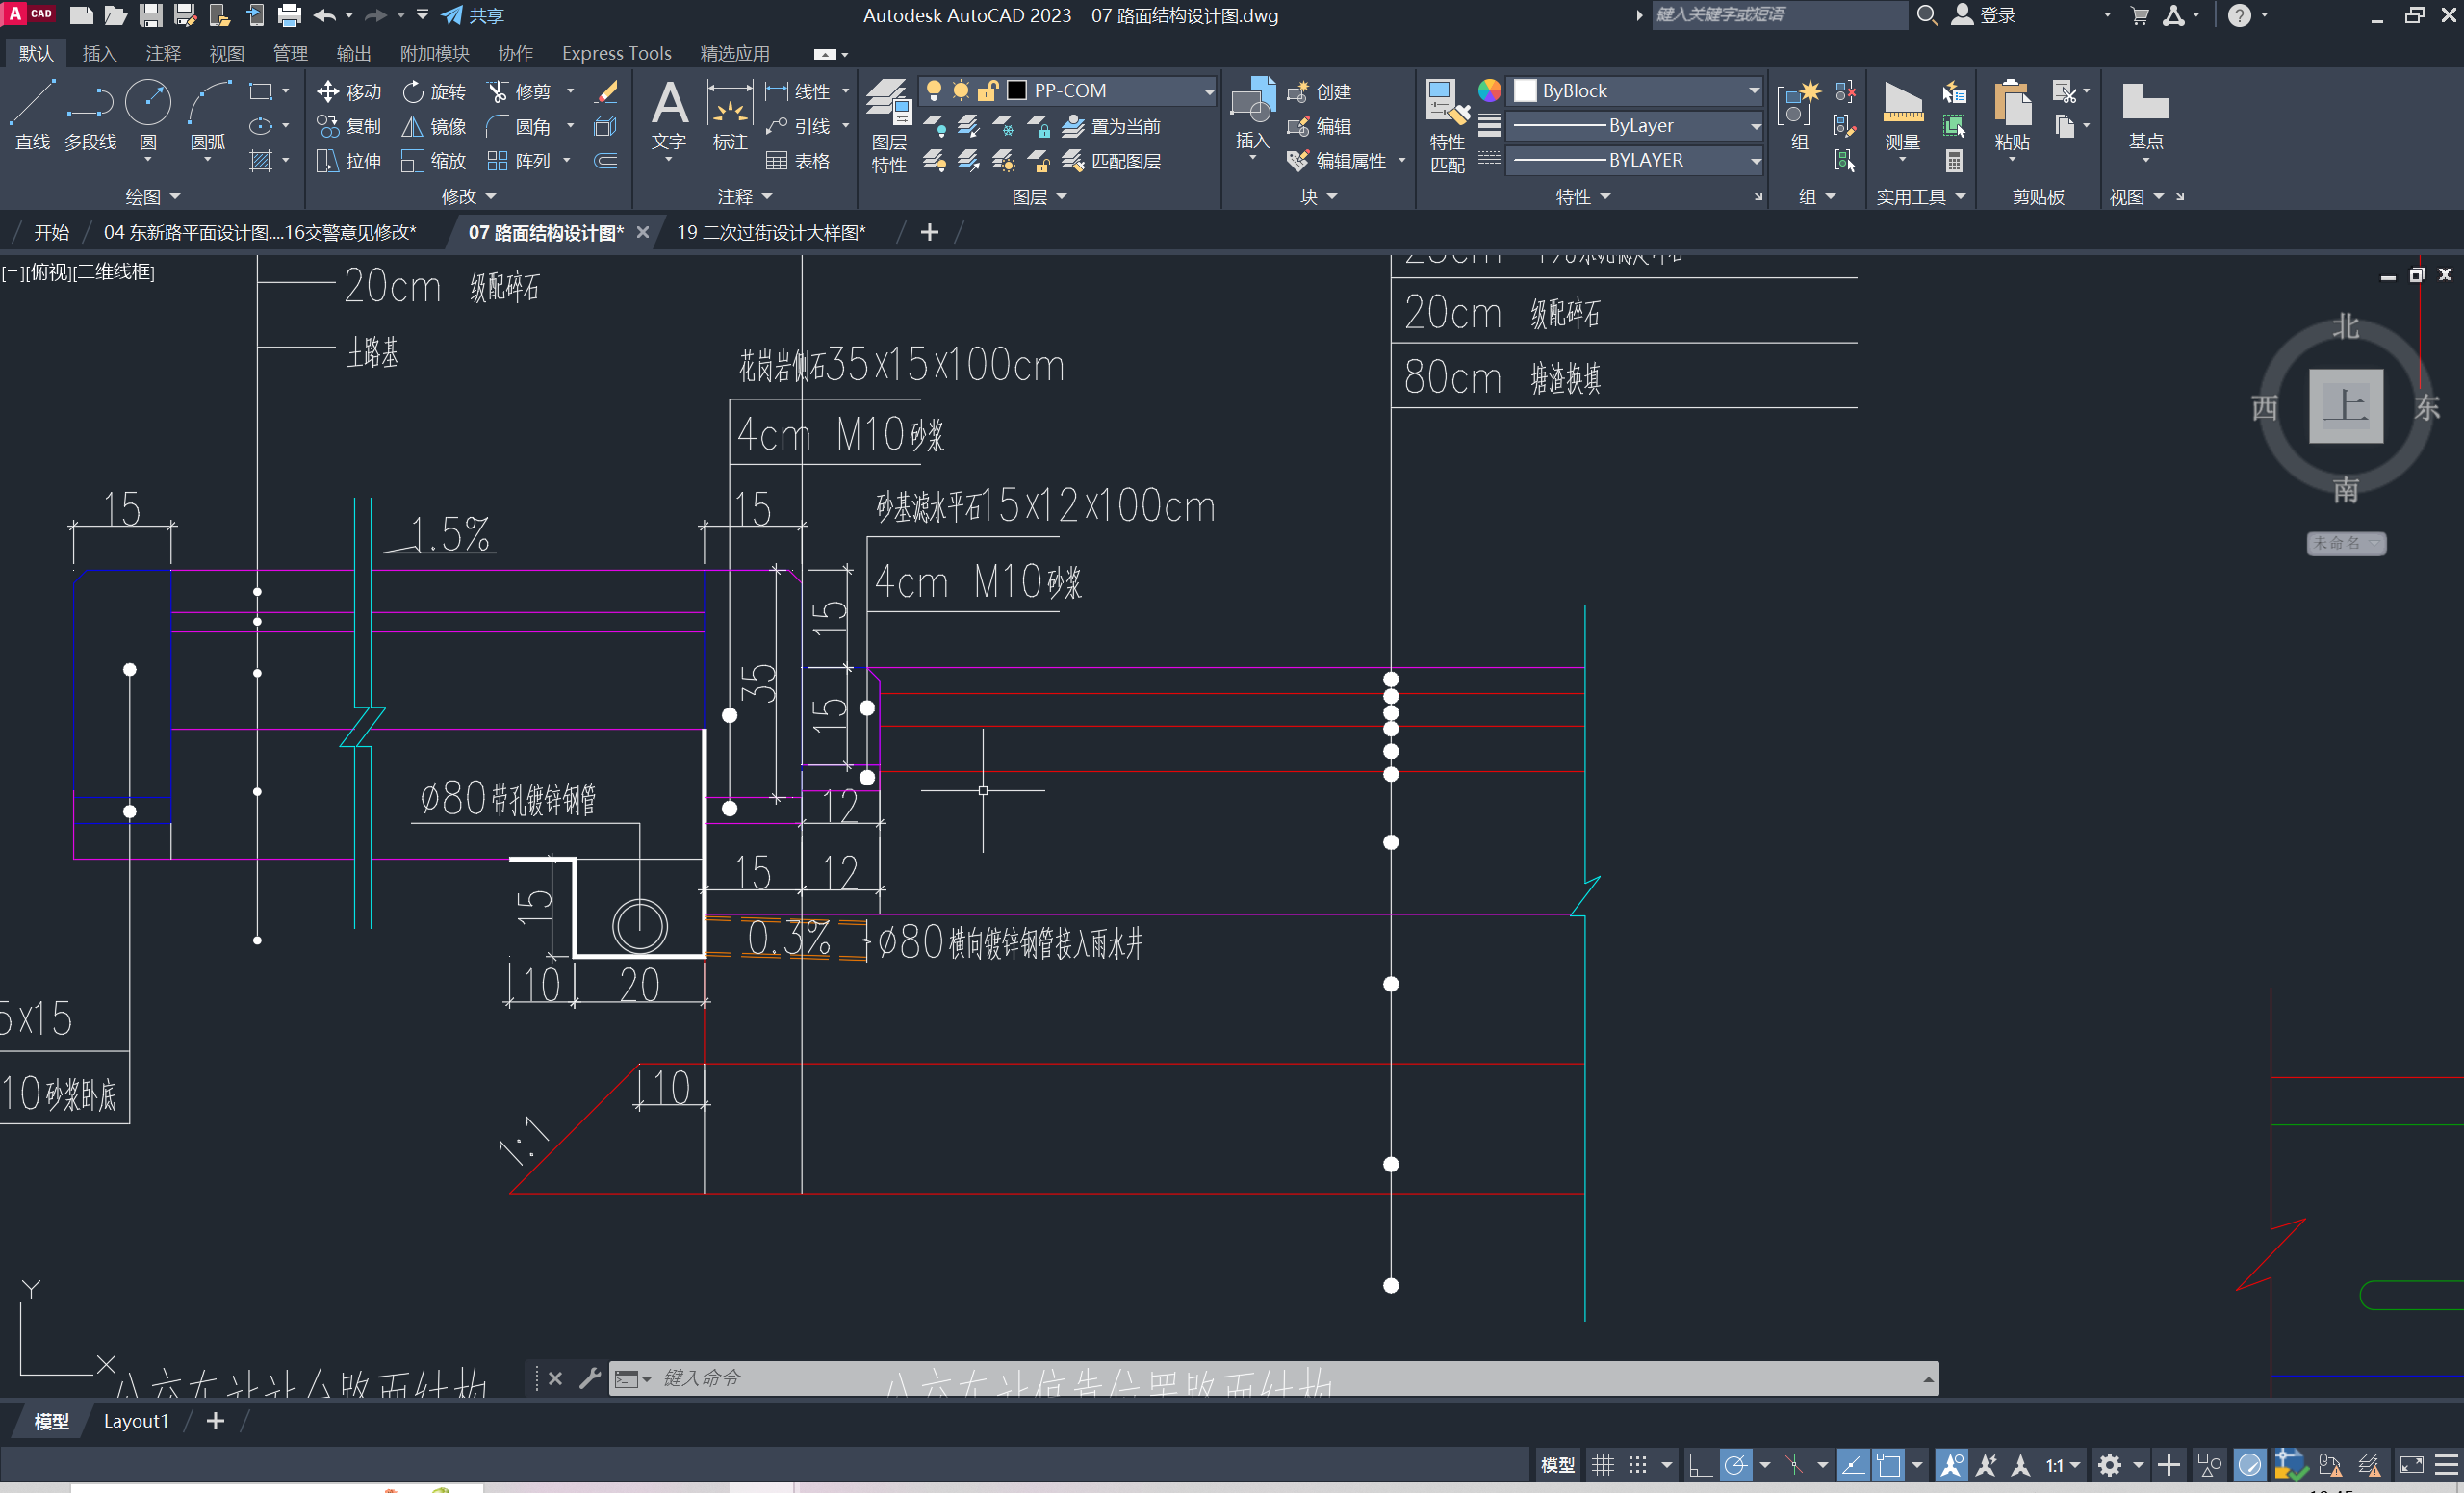Click the Array (阵列) tool
This screenshot has height=1493, width=2464.
tap(519, 161)
